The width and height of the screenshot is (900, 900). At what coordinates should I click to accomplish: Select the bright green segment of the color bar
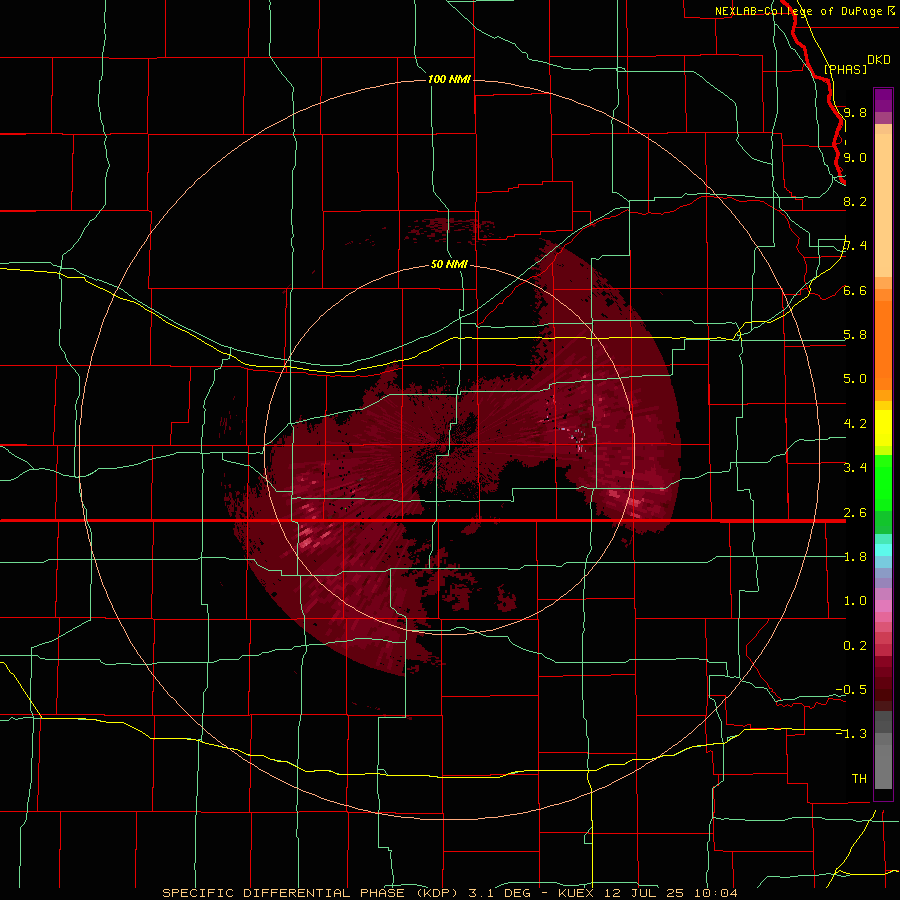point(883,483)
